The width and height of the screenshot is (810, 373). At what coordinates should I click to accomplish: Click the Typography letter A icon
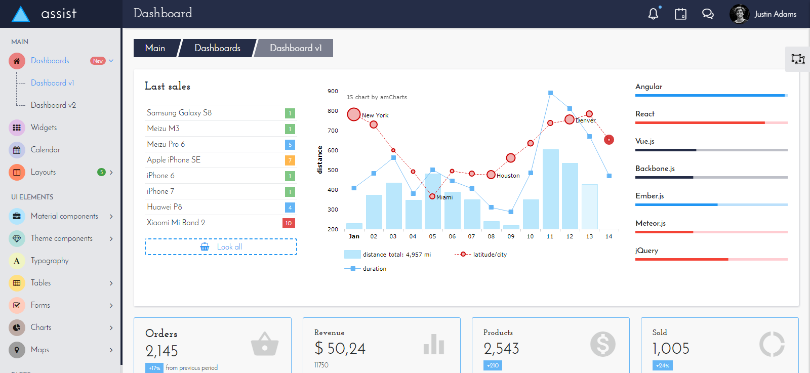click(x=17, y=261)
